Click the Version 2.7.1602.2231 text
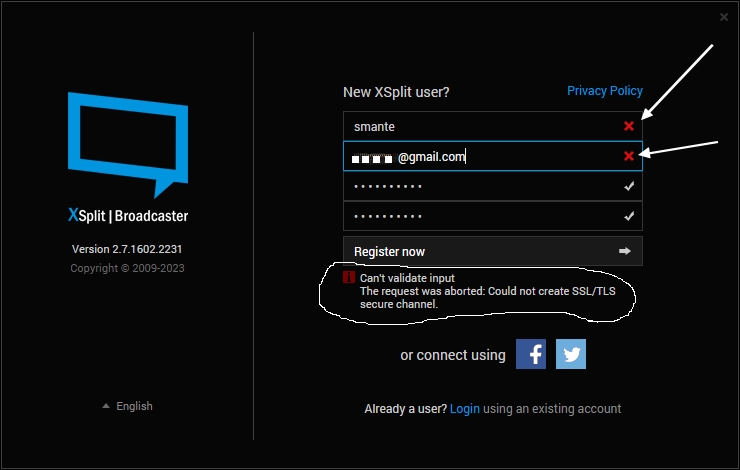Viewport: 740px width, 470px height. click(x=127, y=249)
